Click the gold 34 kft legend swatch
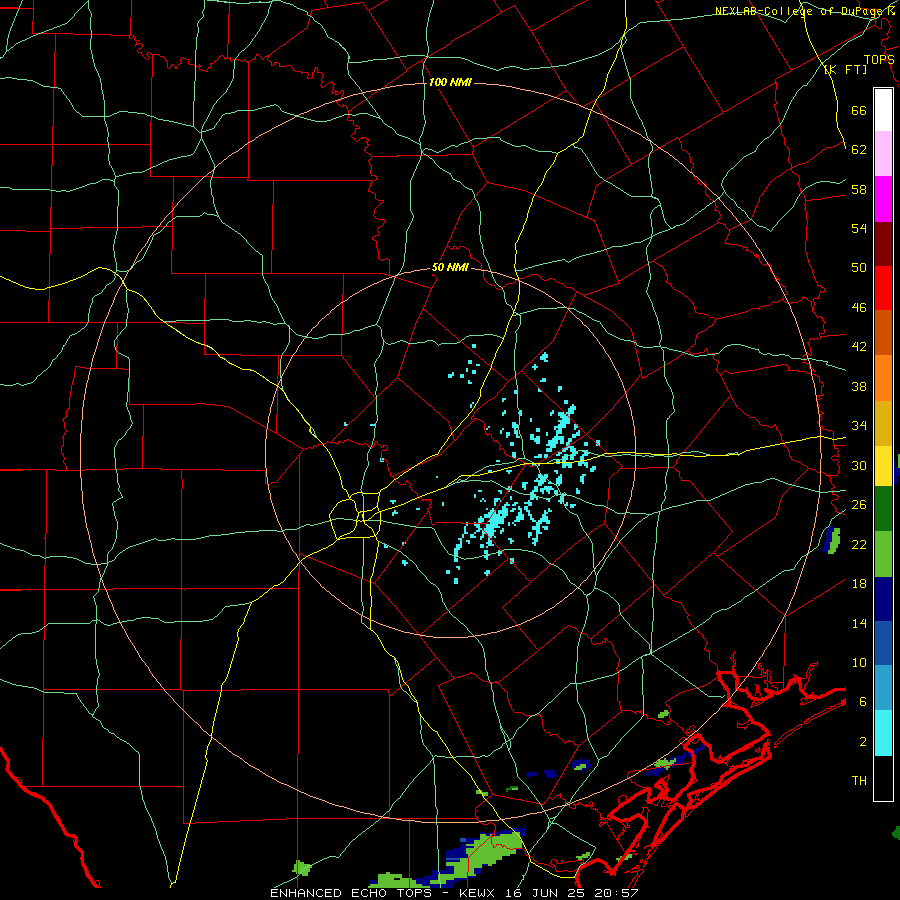 883,423
